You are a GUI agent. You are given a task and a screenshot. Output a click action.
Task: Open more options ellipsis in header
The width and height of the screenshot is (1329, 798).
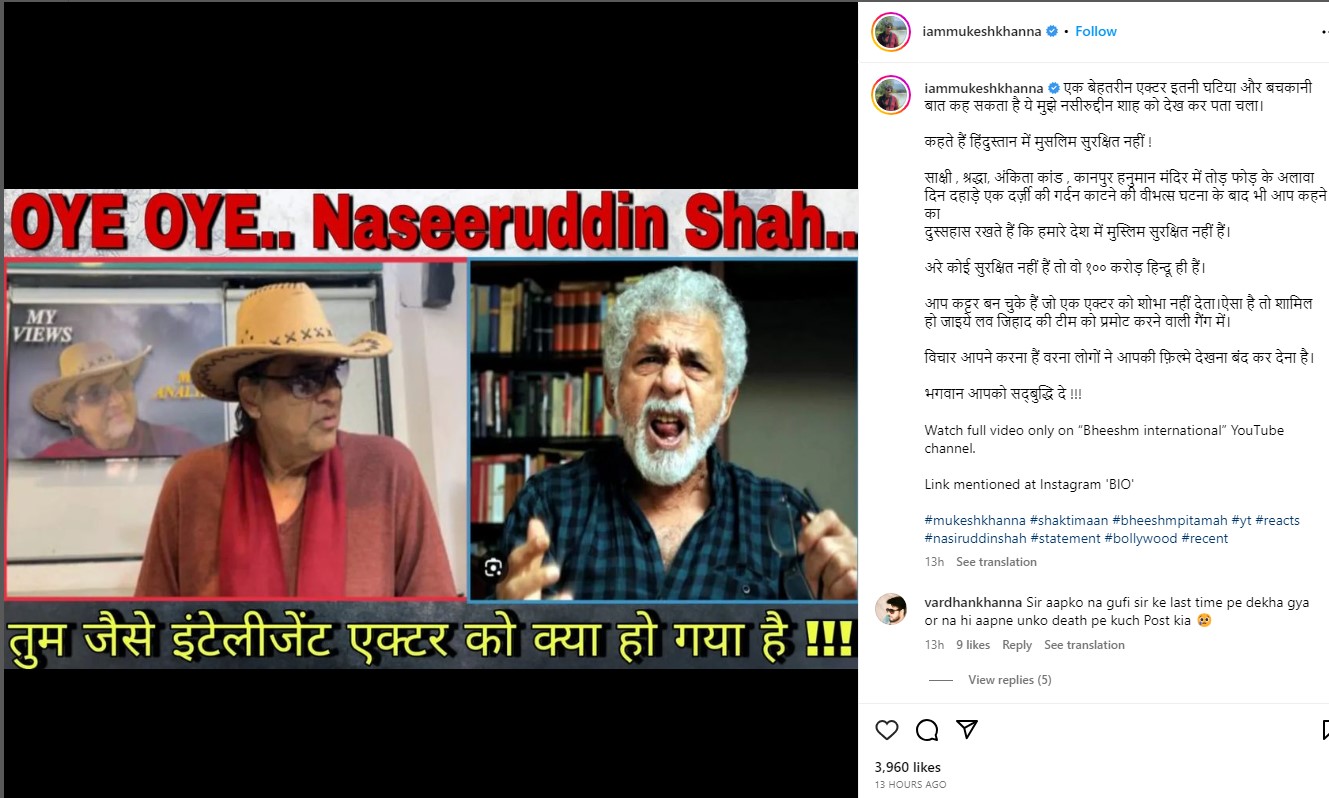pyautogui.click(x=1323, y=32)
